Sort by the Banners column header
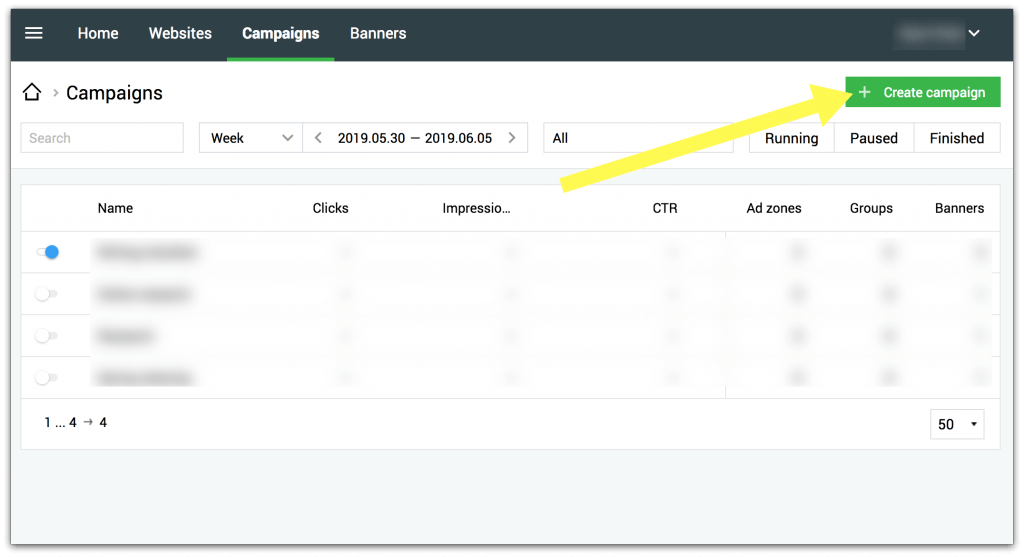Viewport: 1024px width, 557px height. coord(959,208)
